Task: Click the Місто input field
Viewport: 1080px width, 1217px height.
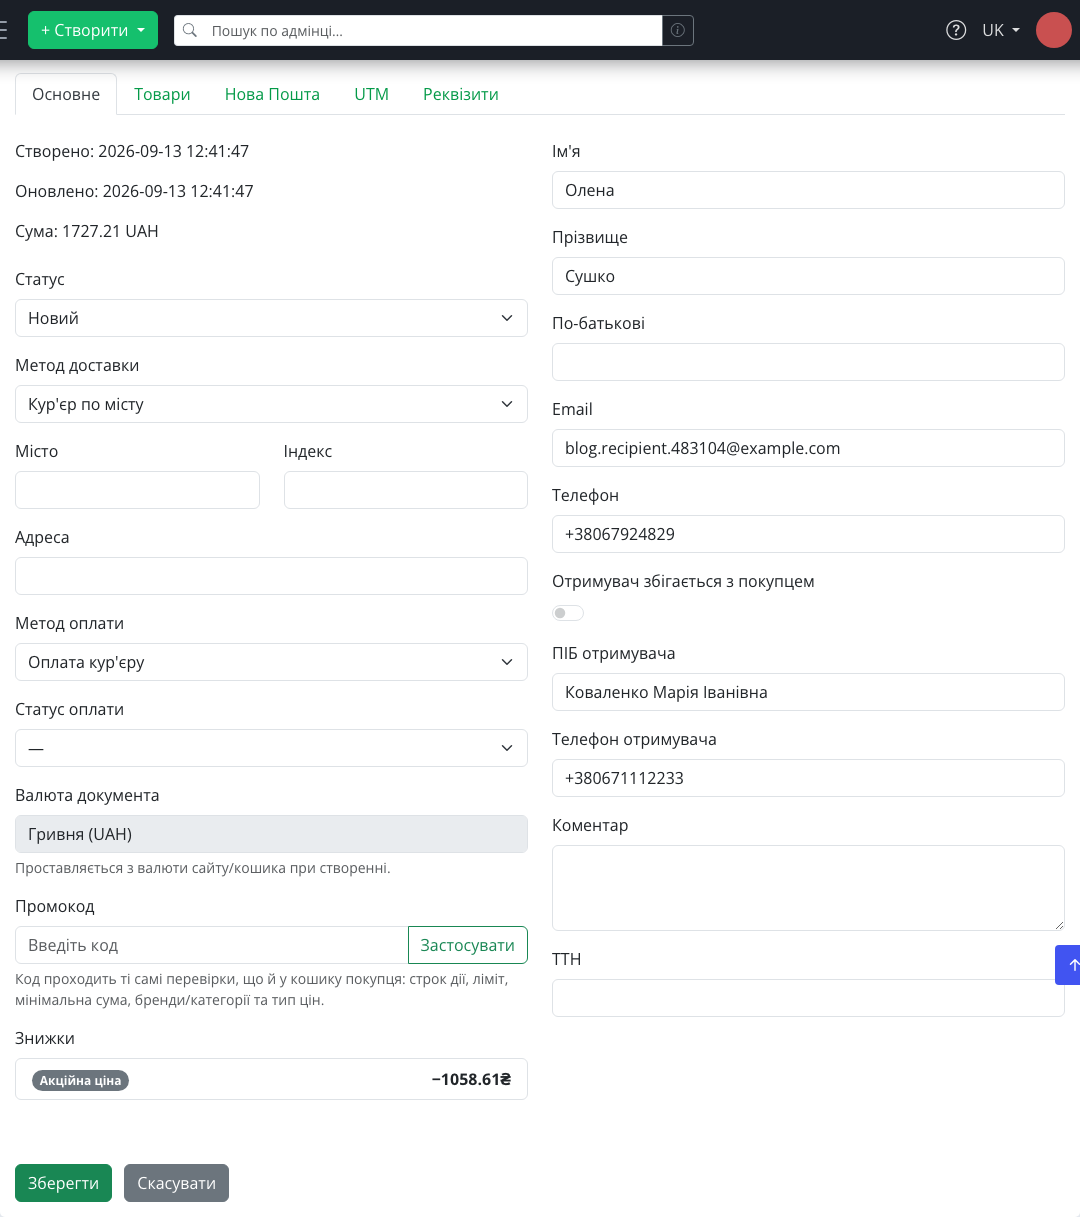Action: [137, 490]
